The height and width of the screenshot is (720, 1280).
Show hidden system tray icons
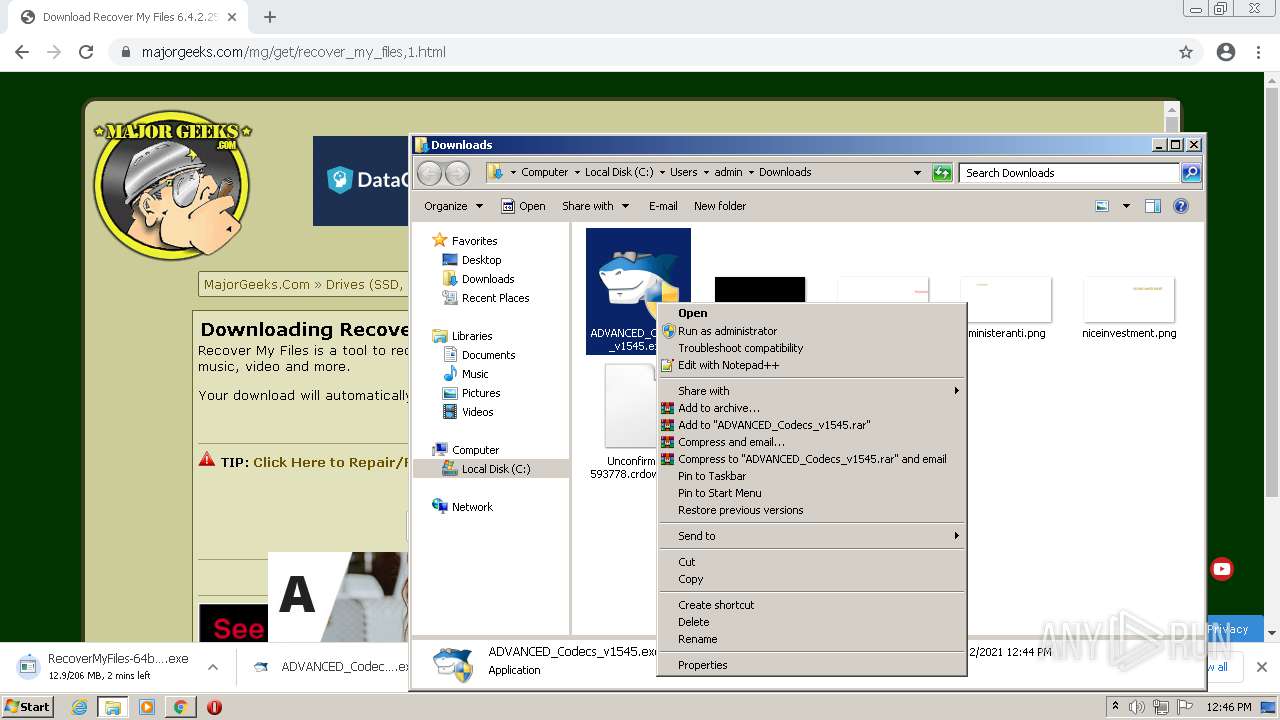[x=1115, y=707]
